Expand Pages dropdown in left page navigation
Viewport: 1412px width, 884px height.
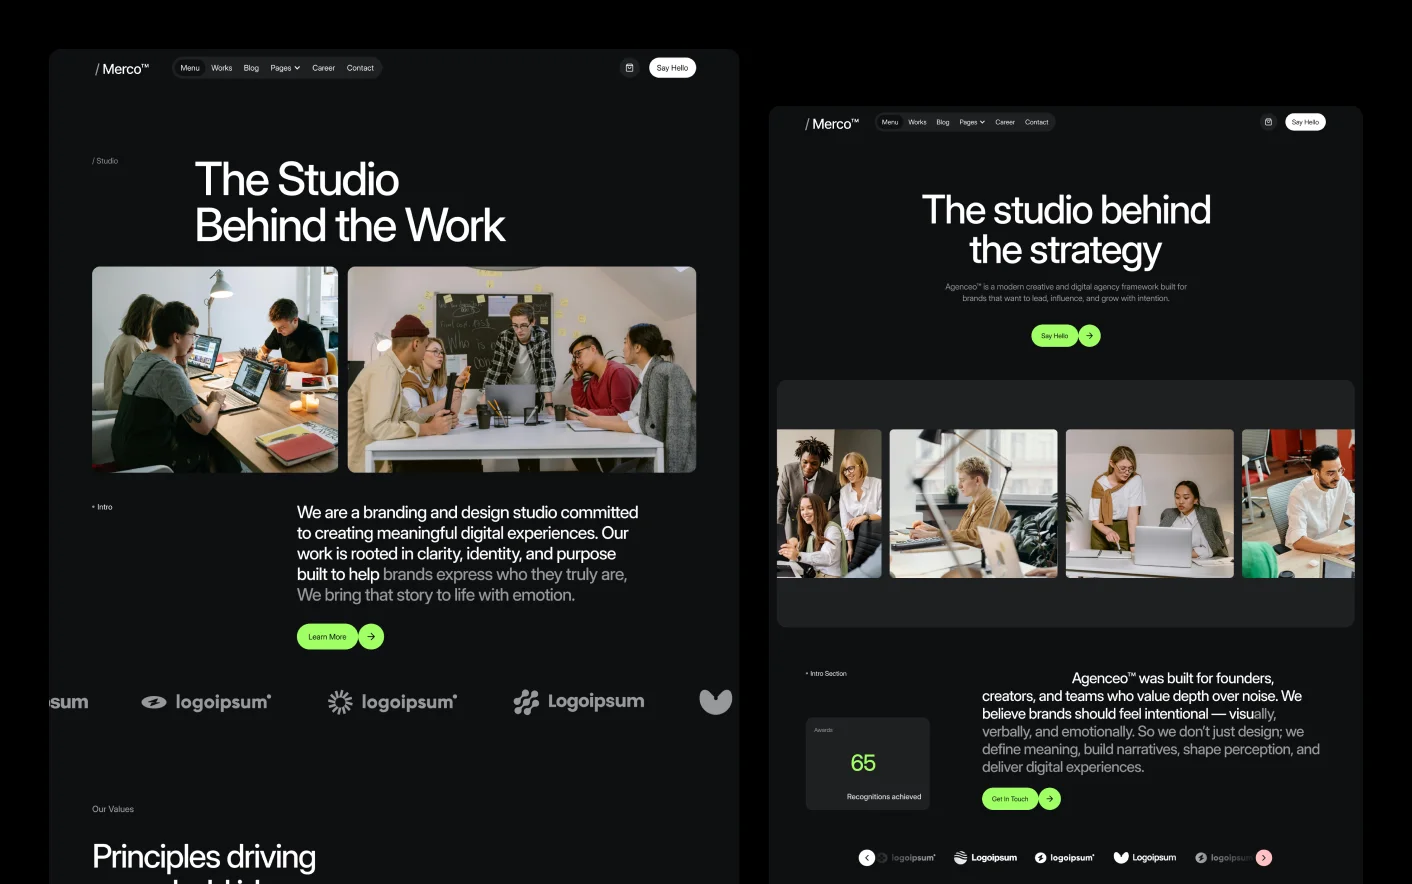(x=285, y=68)
